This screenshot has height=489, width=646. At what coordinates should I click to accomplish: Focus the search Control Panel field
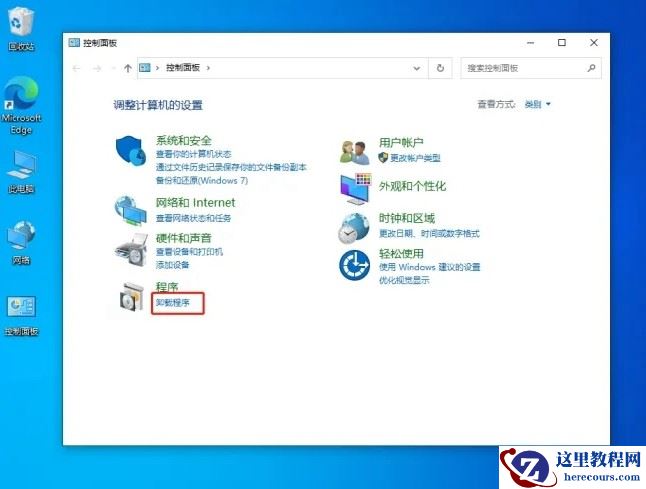[531, 68]
